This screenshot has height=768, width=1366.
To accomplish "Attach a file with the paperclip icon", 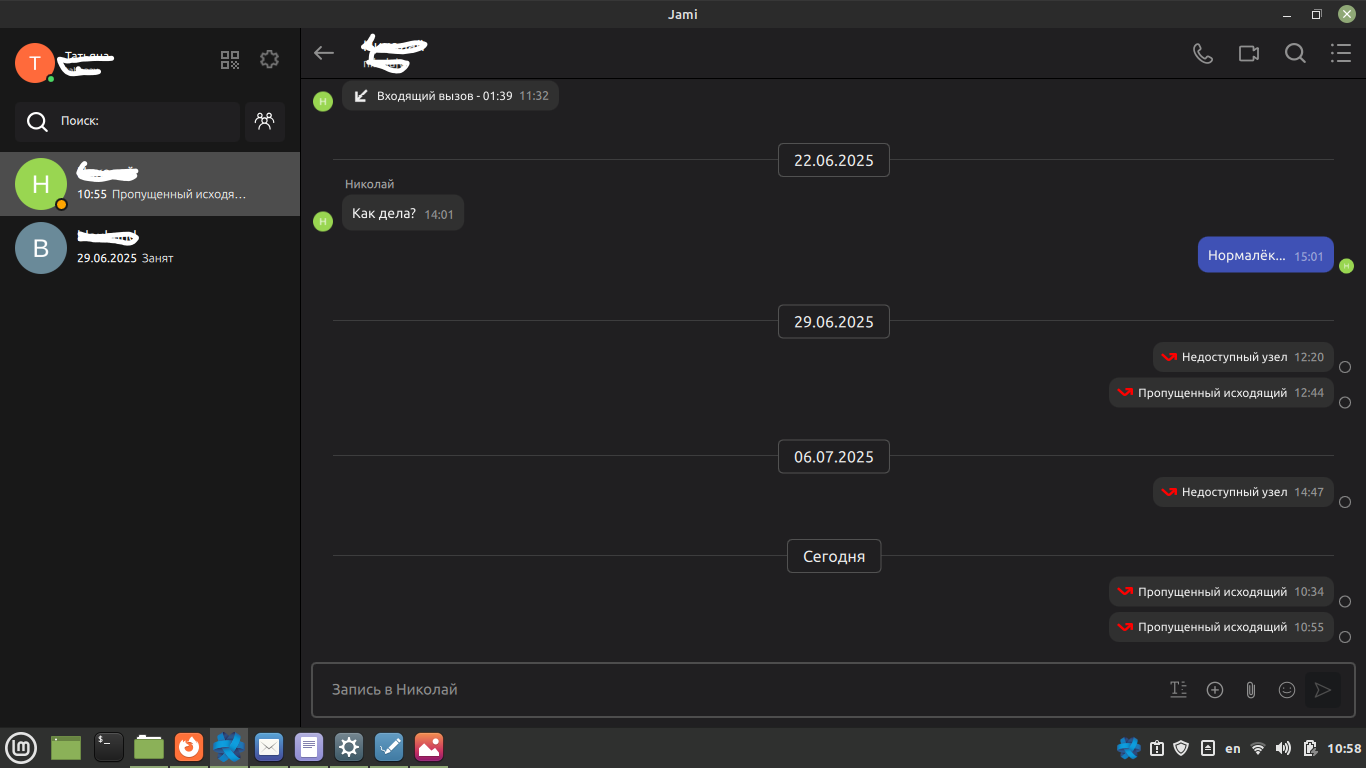I will click(x=1251, y=689).
